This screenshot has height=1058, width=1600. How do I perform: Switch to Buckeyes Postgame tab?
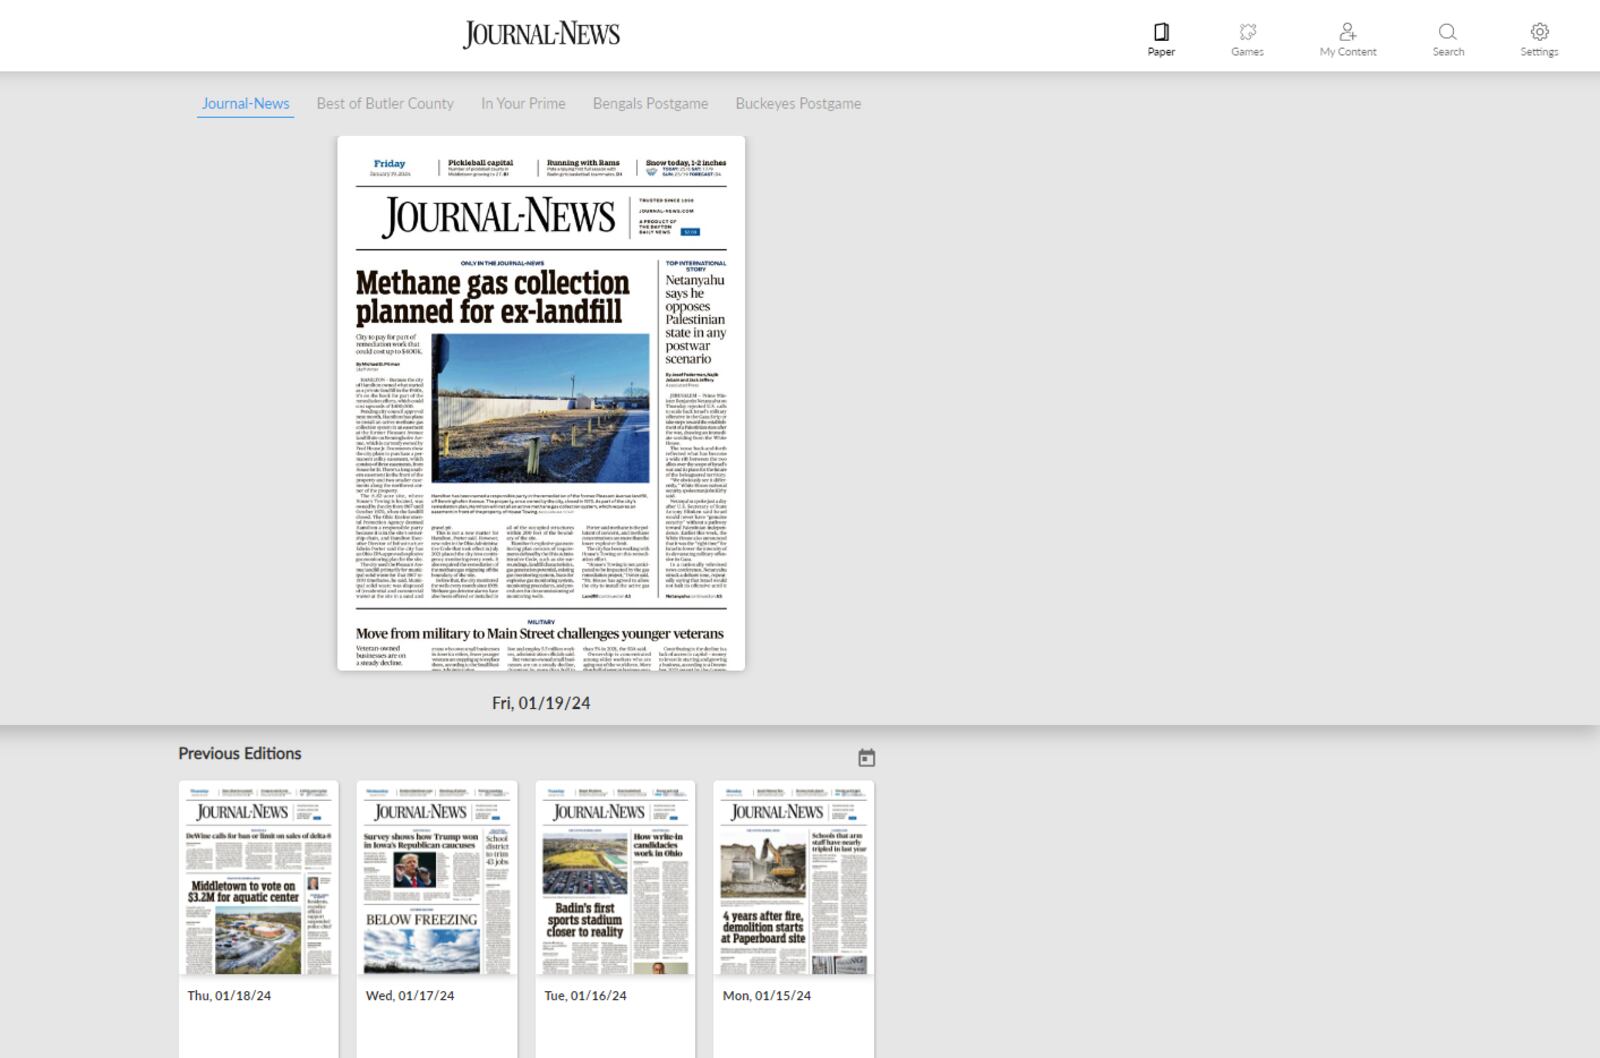798,104
